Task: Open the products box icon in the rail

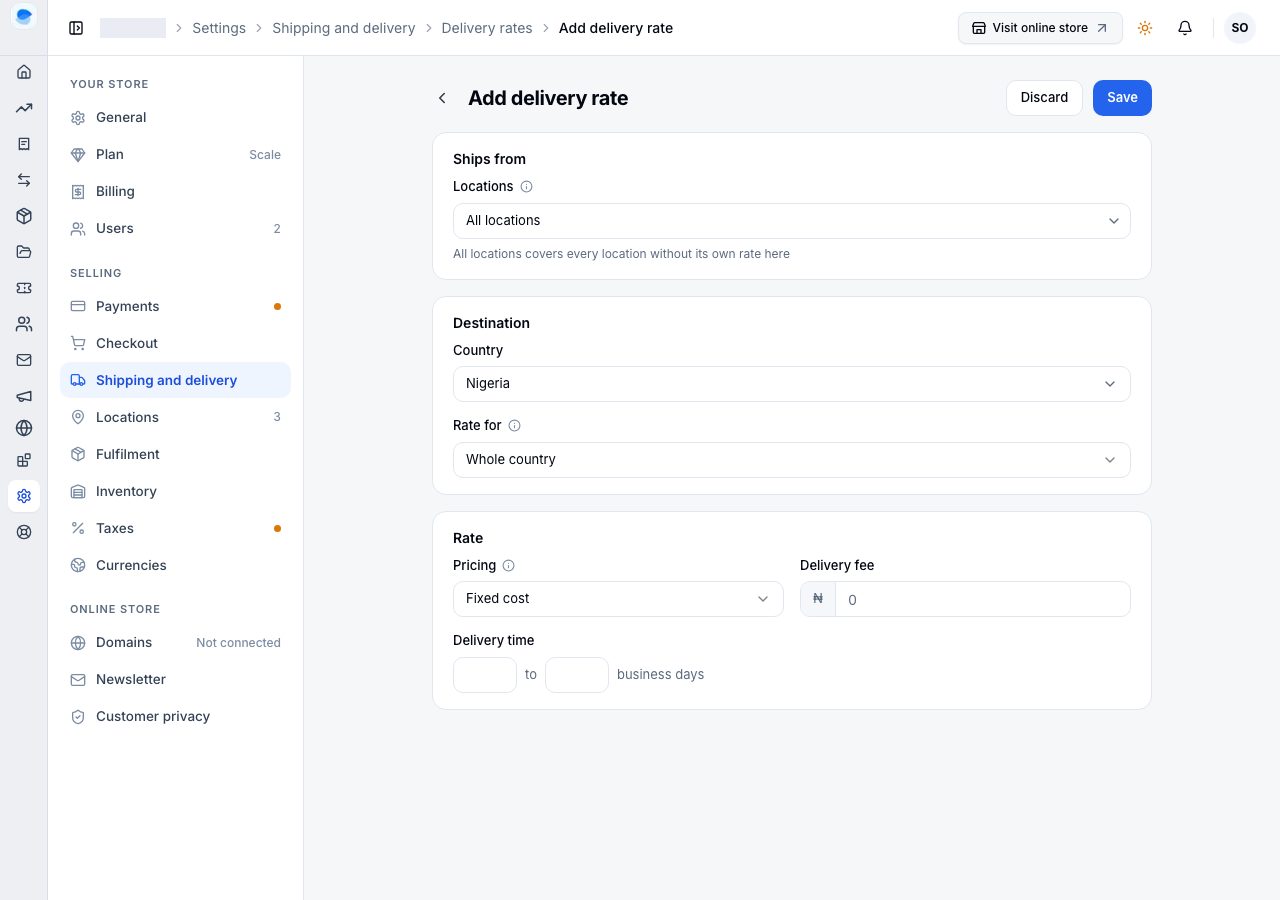Action: tap(24, 216)
